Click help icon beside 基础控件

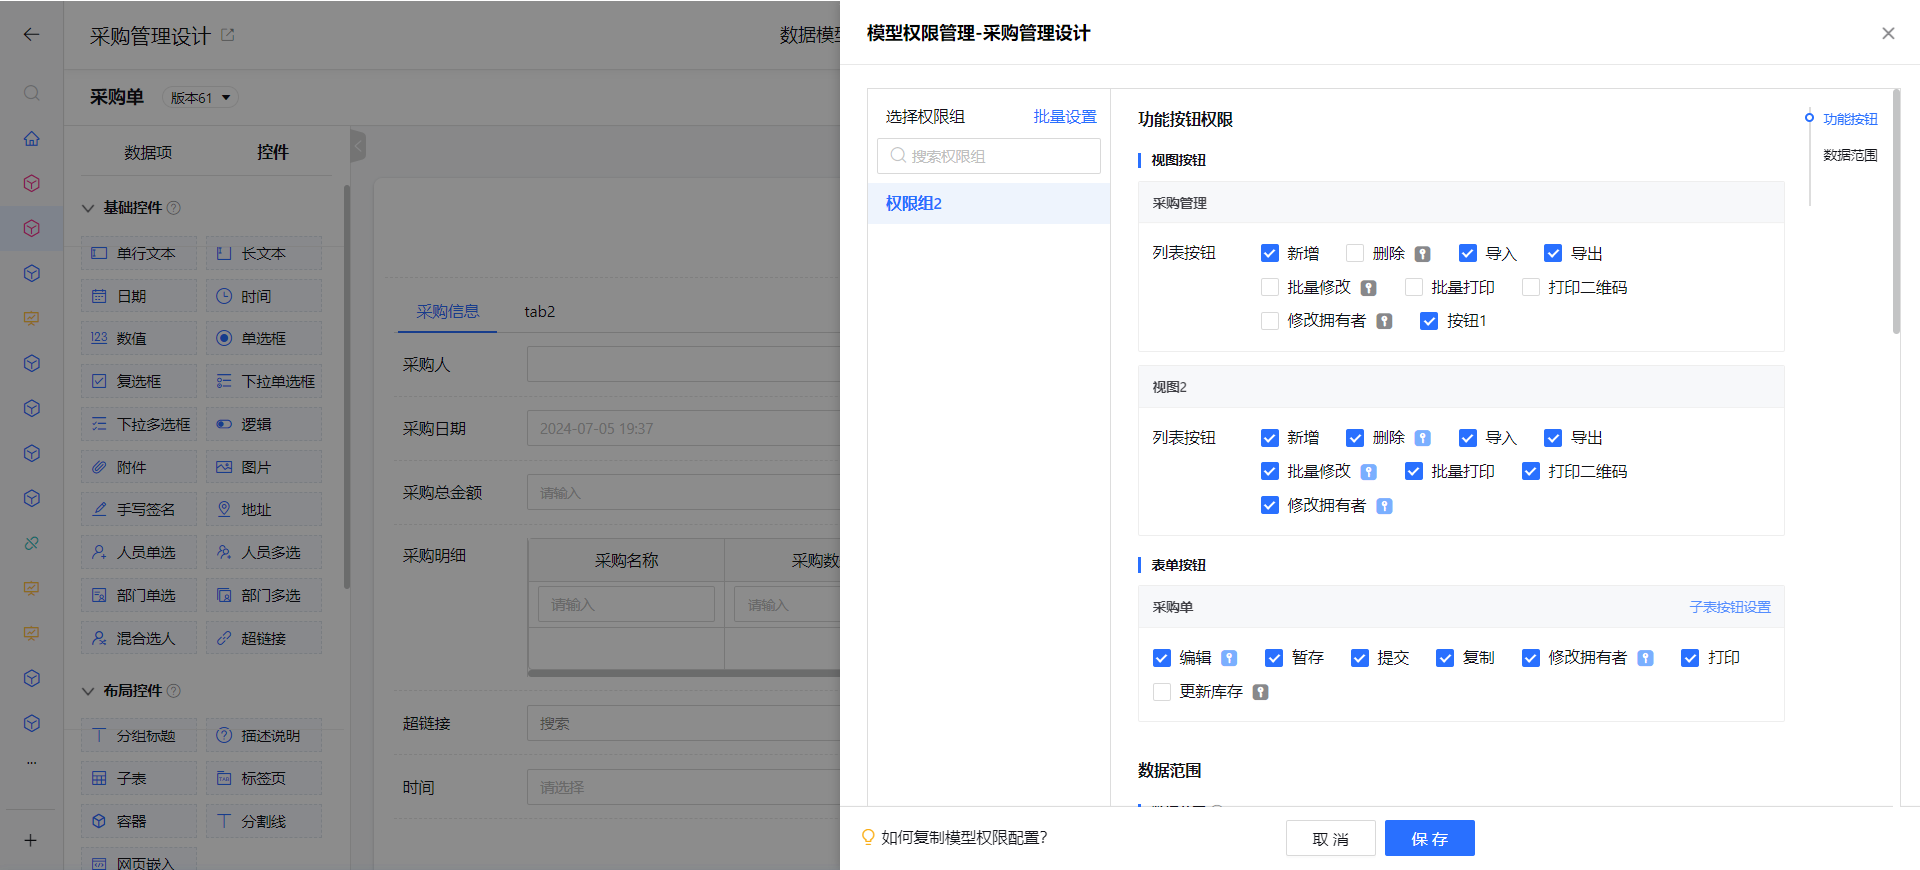[x=174, y=208]
